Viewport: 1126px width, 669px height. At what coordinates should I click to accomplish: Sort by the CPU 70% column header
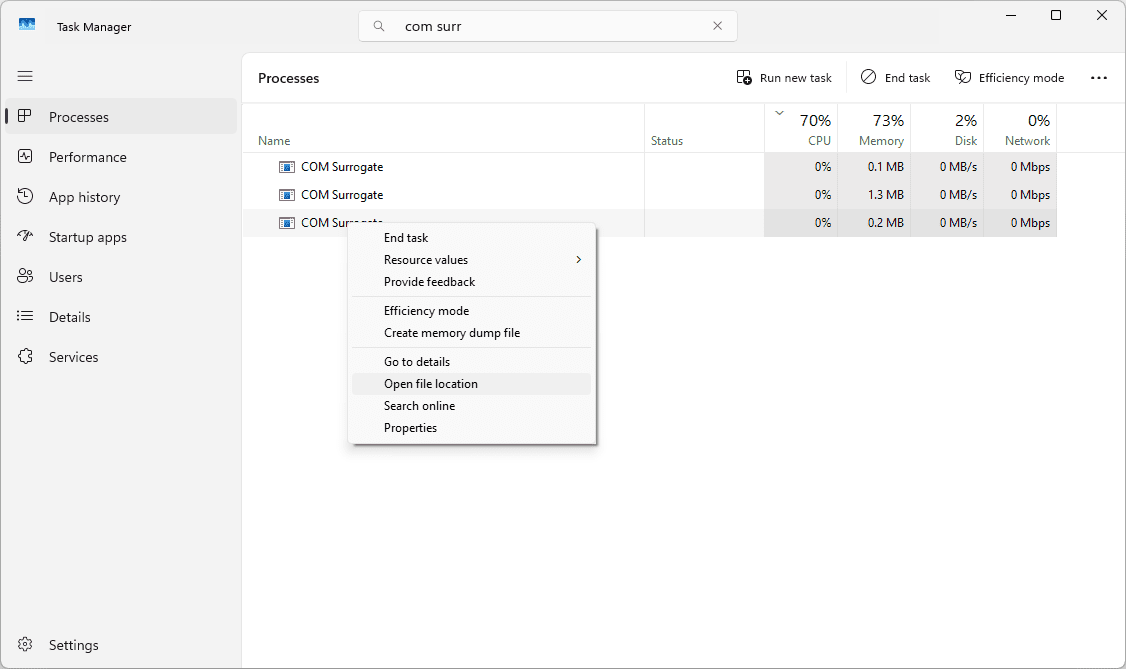coord(801,128)
